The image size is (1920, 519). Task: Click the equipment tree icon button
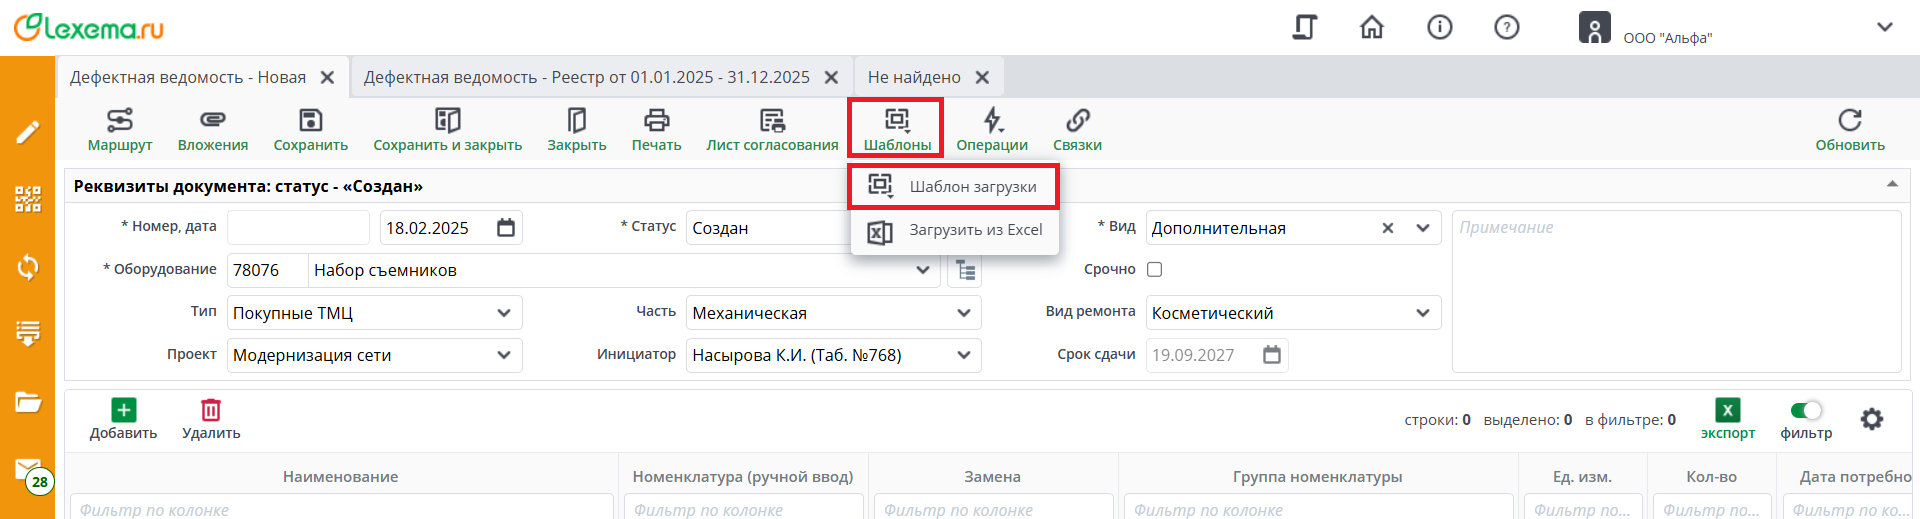pyautogui.click(x=965, y=270)
